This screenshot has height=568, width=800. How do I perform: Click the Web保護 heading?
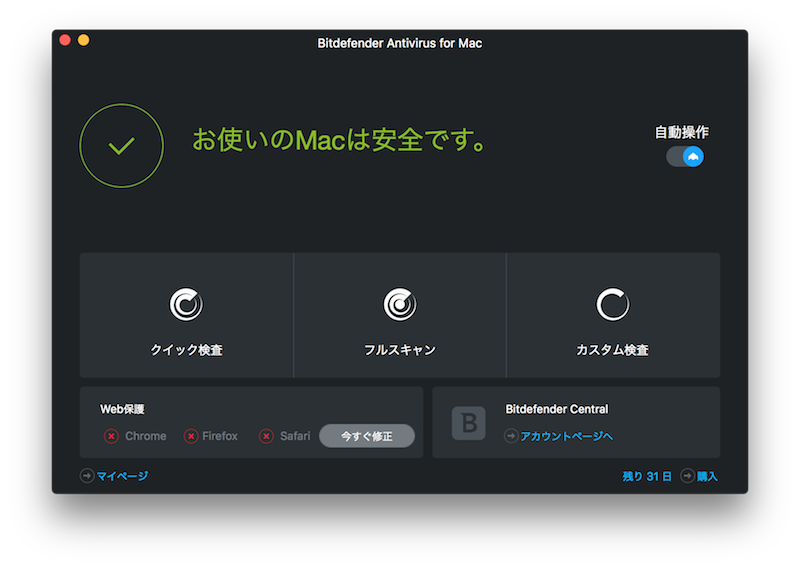click(x=122, y=409)
